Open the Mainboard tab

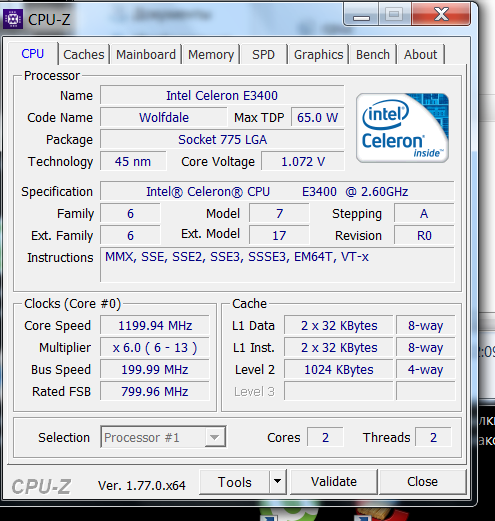point(146,54)
